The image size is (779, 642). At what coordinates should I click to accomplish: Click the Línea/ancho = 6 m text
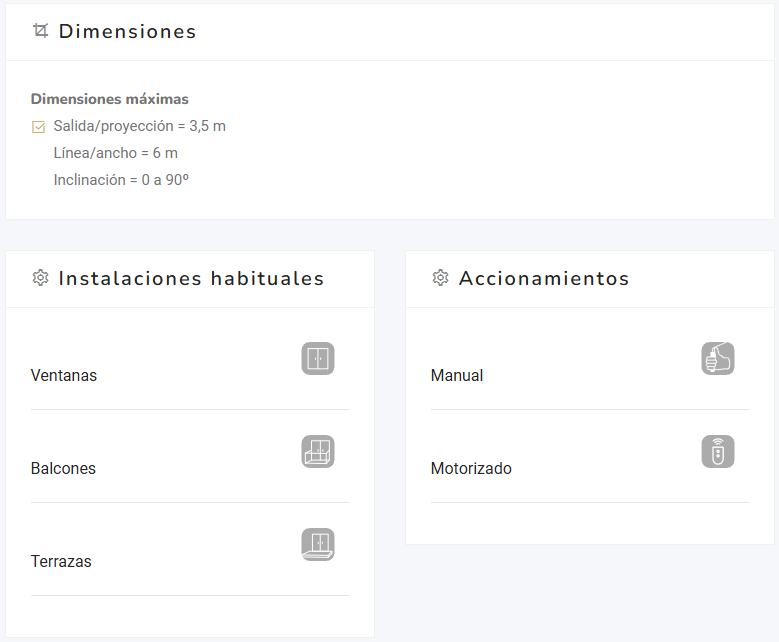pos(116,153)
